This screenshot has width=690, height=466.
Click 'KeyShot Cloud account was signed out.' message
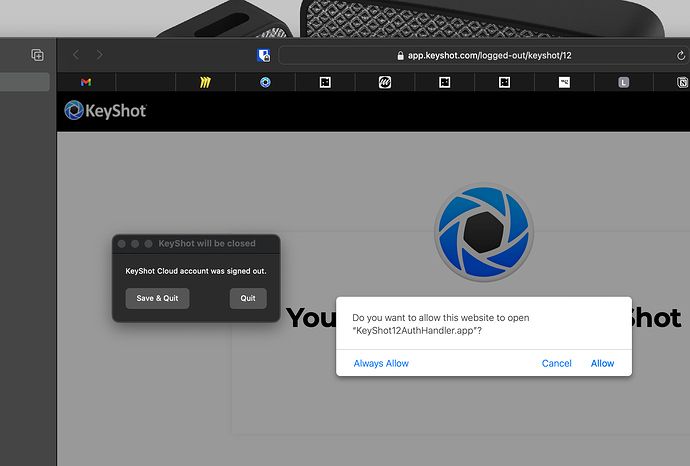[196, 271]
